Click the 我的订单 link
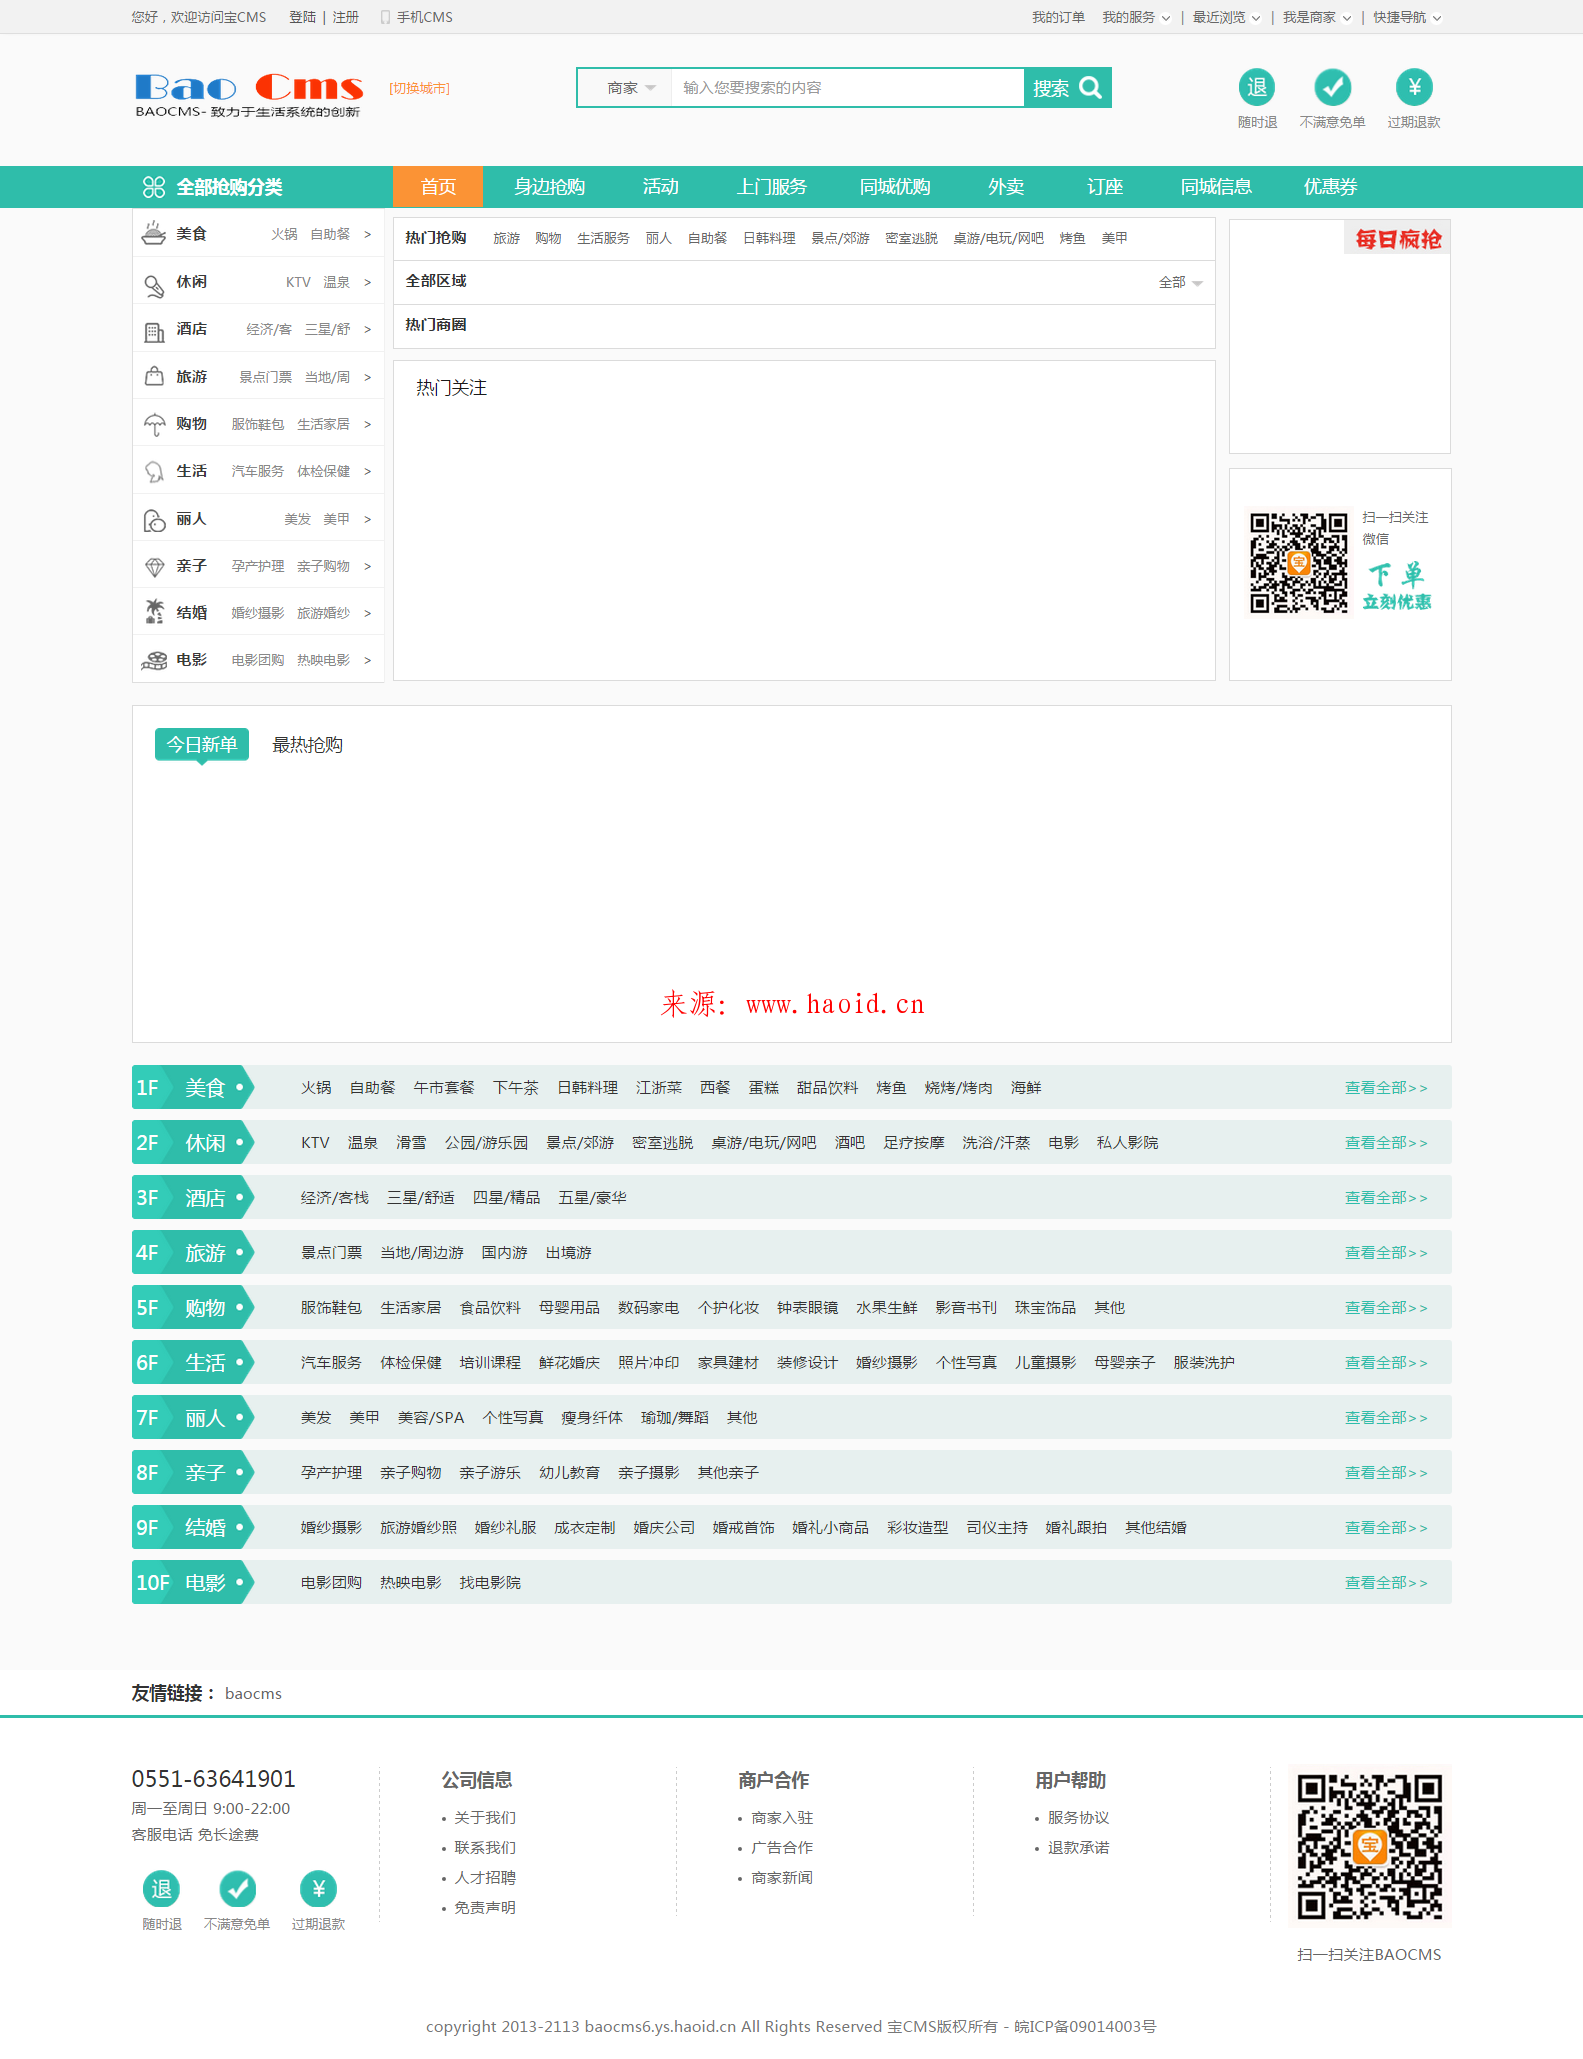This screenshot has width=1583, height=2059. [1058, 17]
